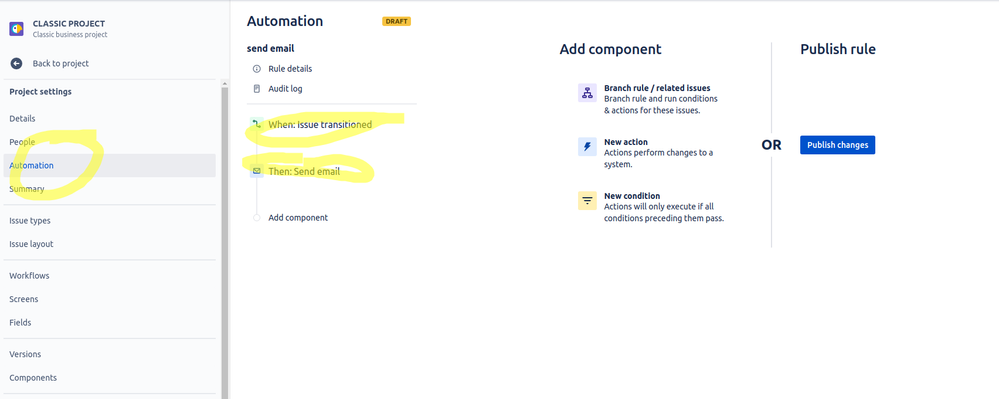The width and height of the screenshot is (999, 399).
Task: Click the sidebar vertical scrollbar
Action: tap(224, 242)
